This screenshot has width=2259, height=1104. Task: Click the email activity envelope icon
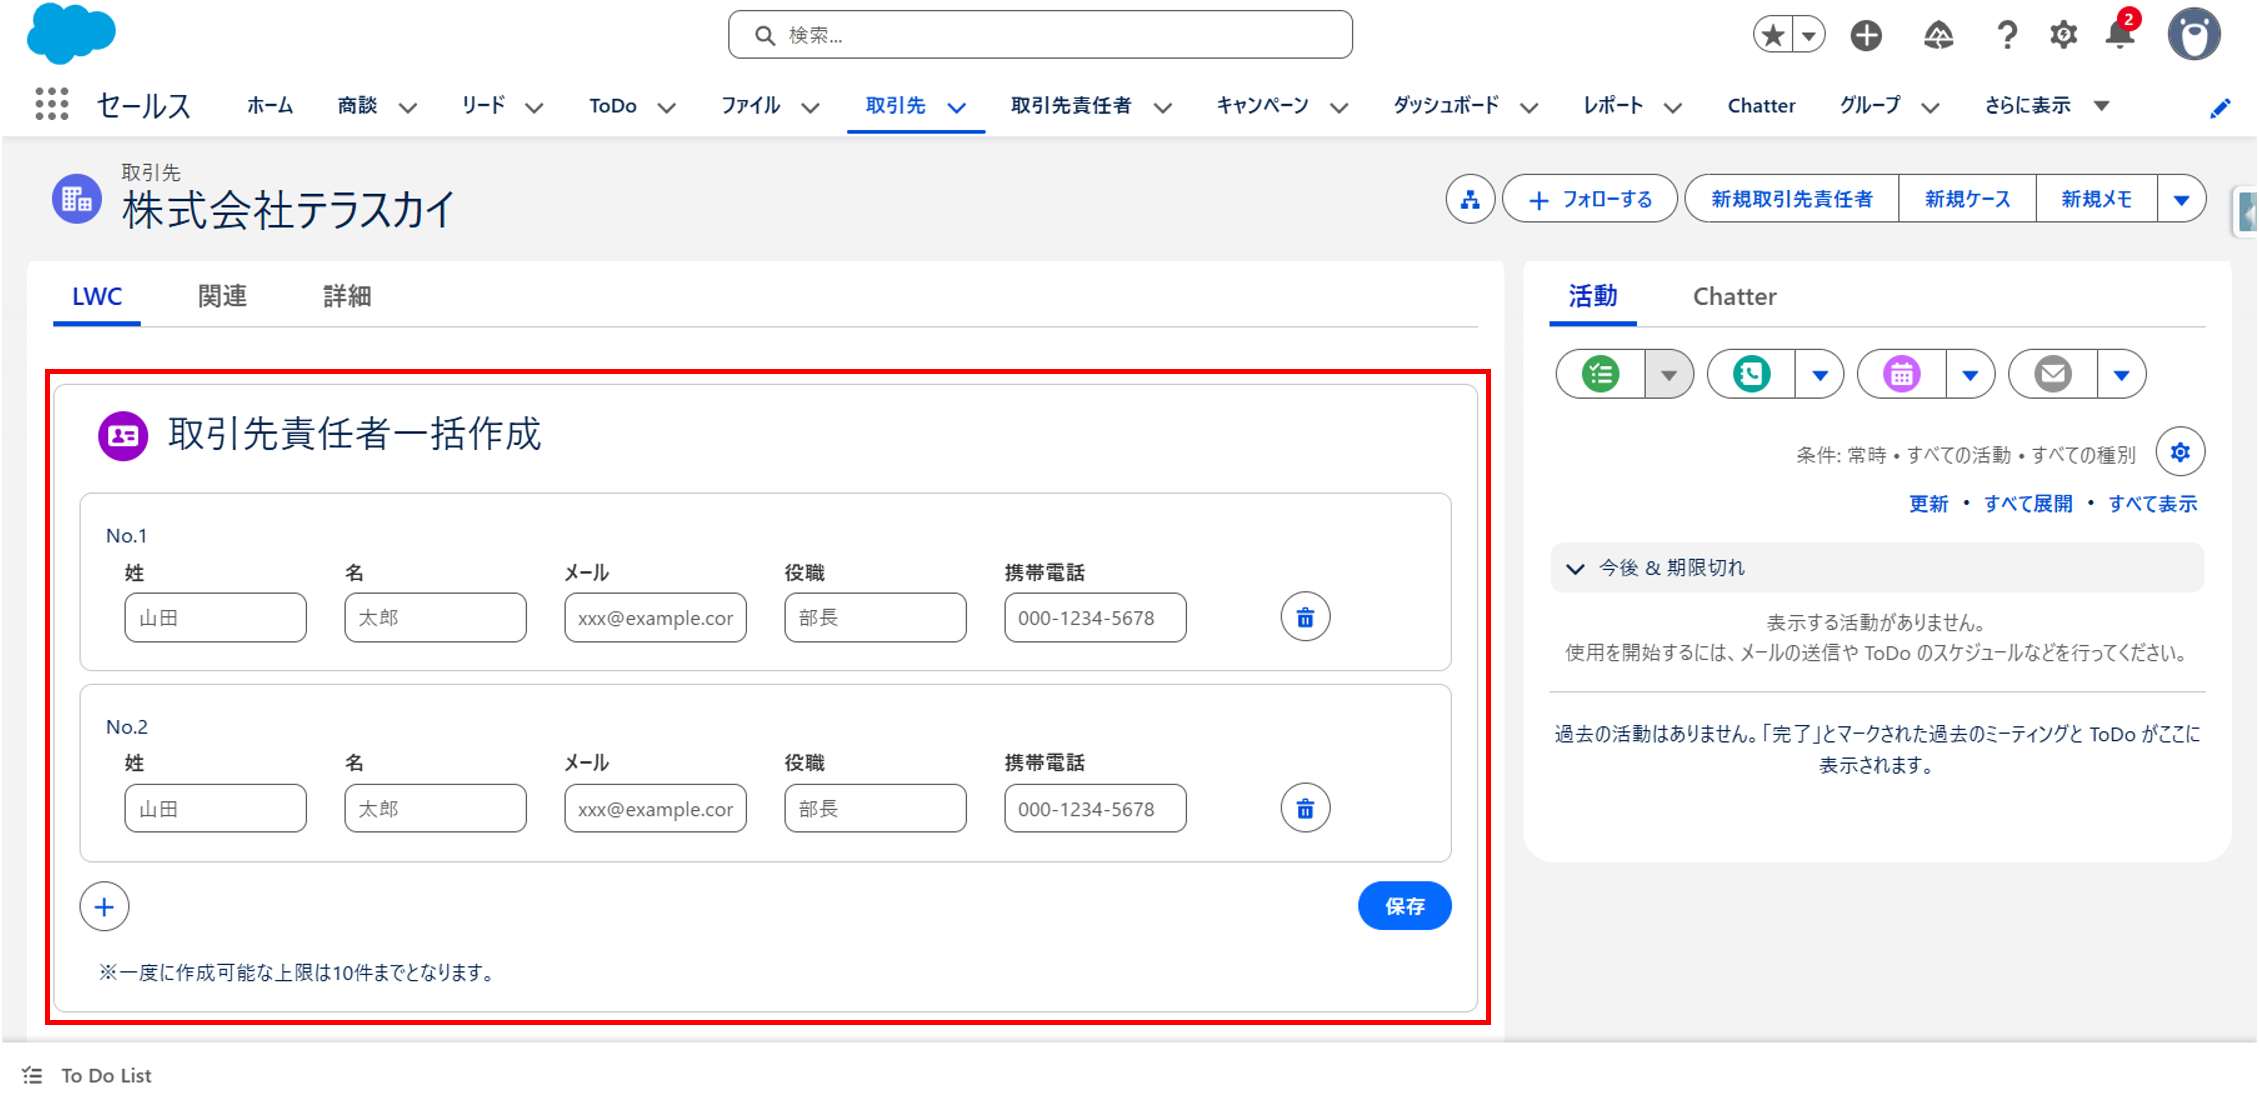coord(2053,374)
